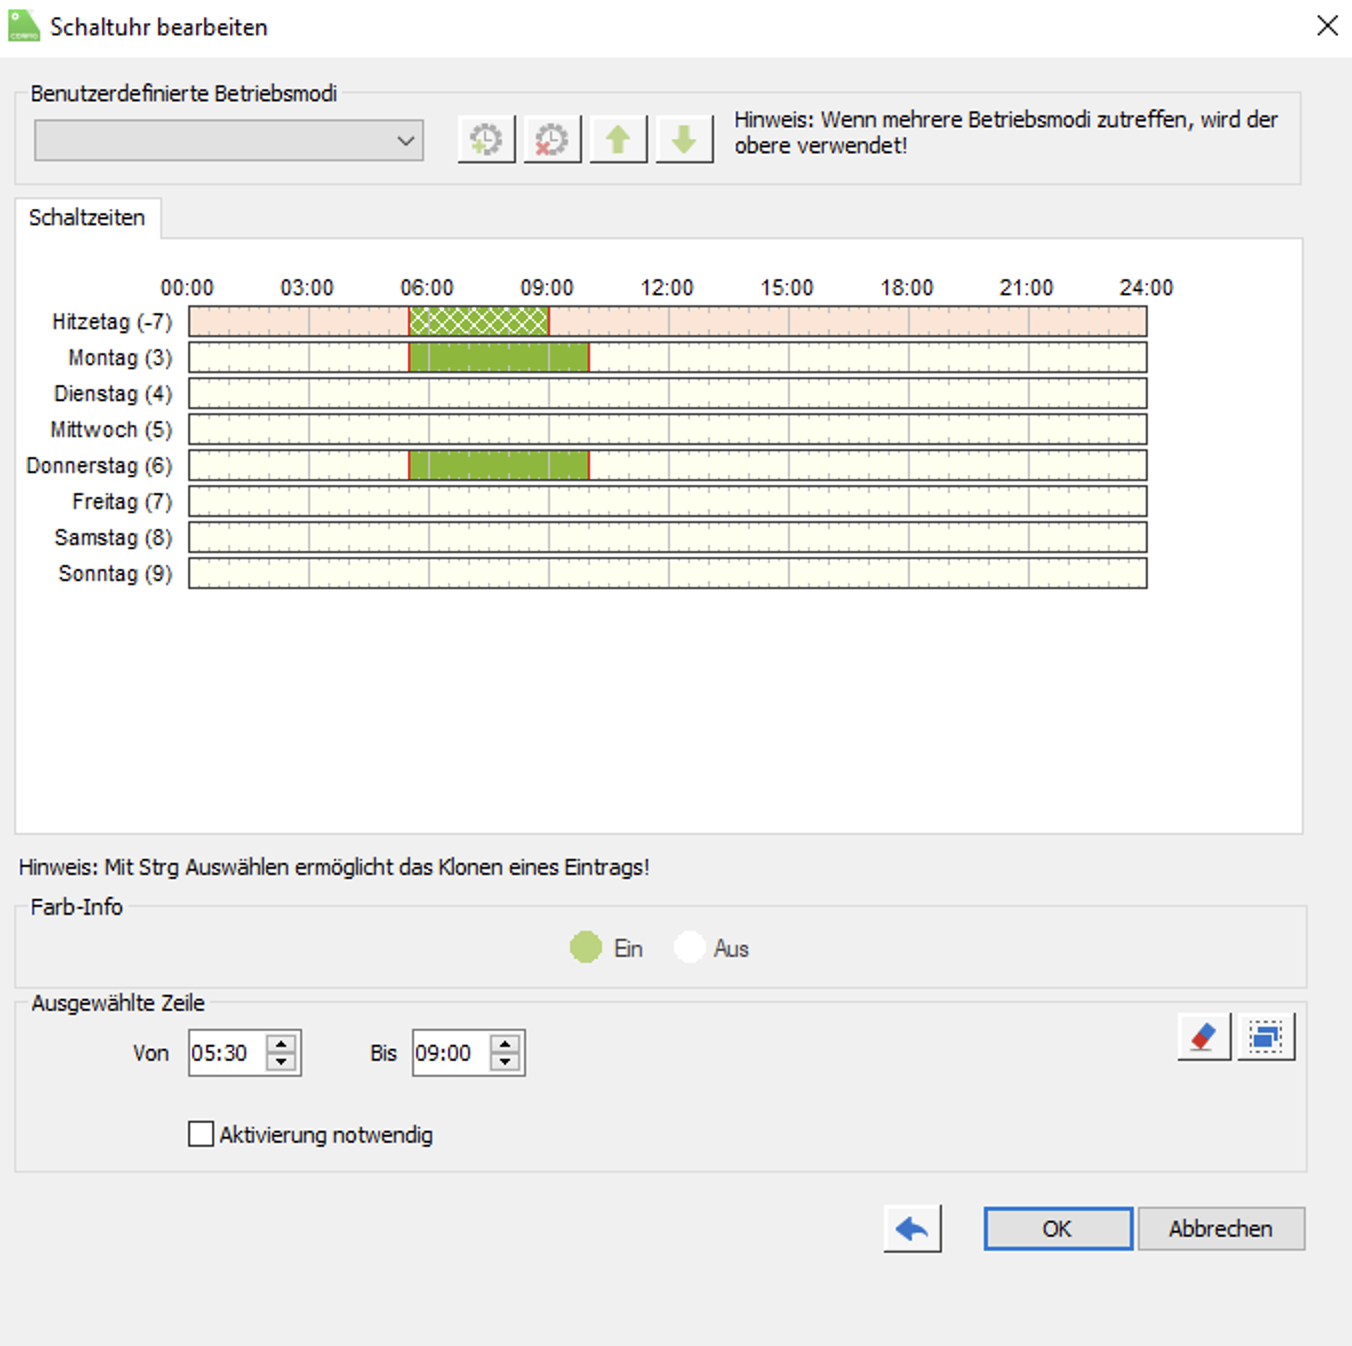Screen dimensions: 1352x1346
Task: Click the 'Hinweis: Mit Strg Auswählen' hint text
Action: click(334, 867)
